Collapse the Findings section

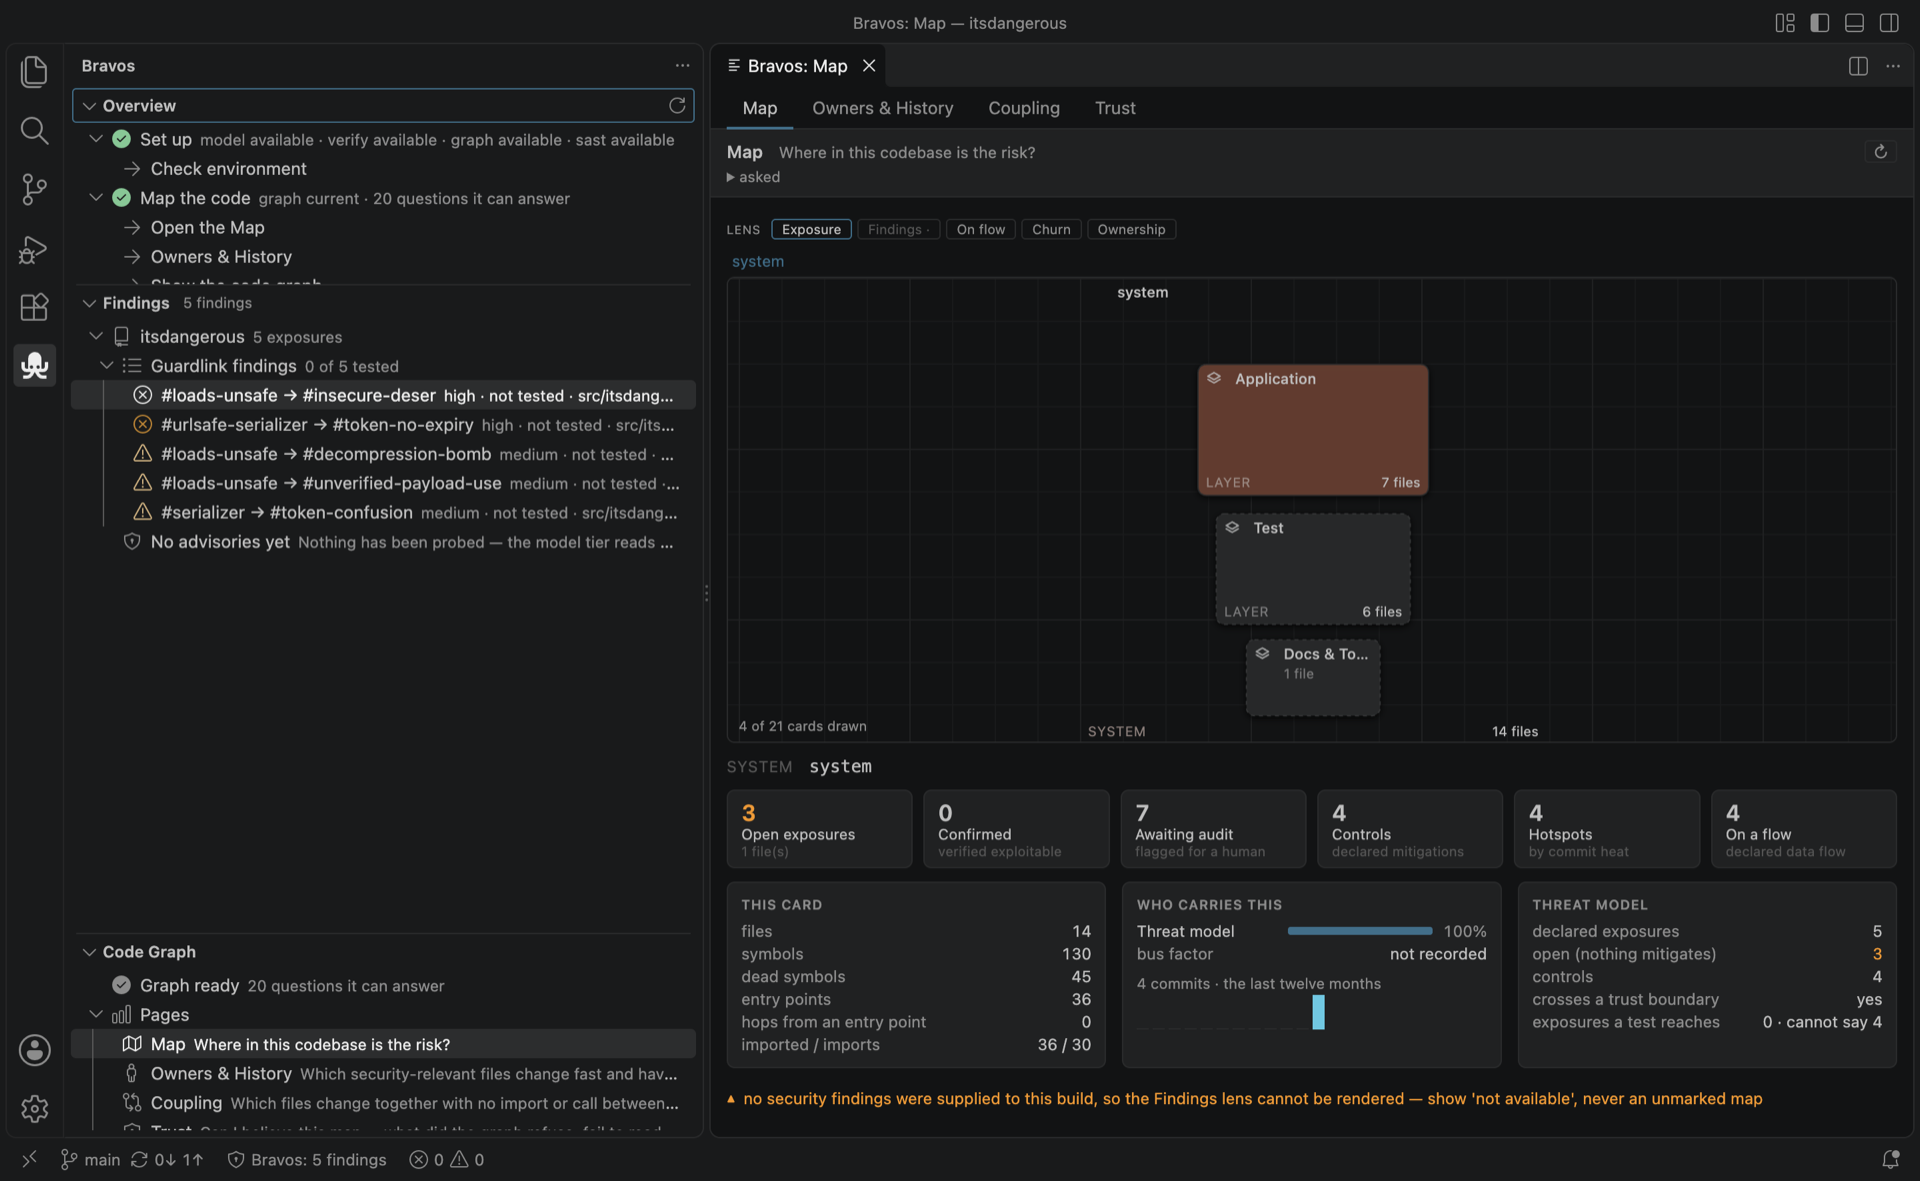pos(89,303)
